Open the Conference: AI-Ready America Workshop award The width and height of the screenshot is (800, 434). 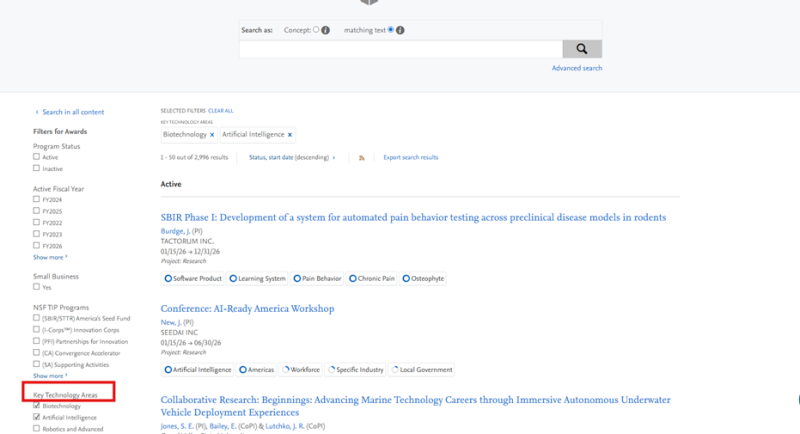pyautogui.click(x=247, y=309)
